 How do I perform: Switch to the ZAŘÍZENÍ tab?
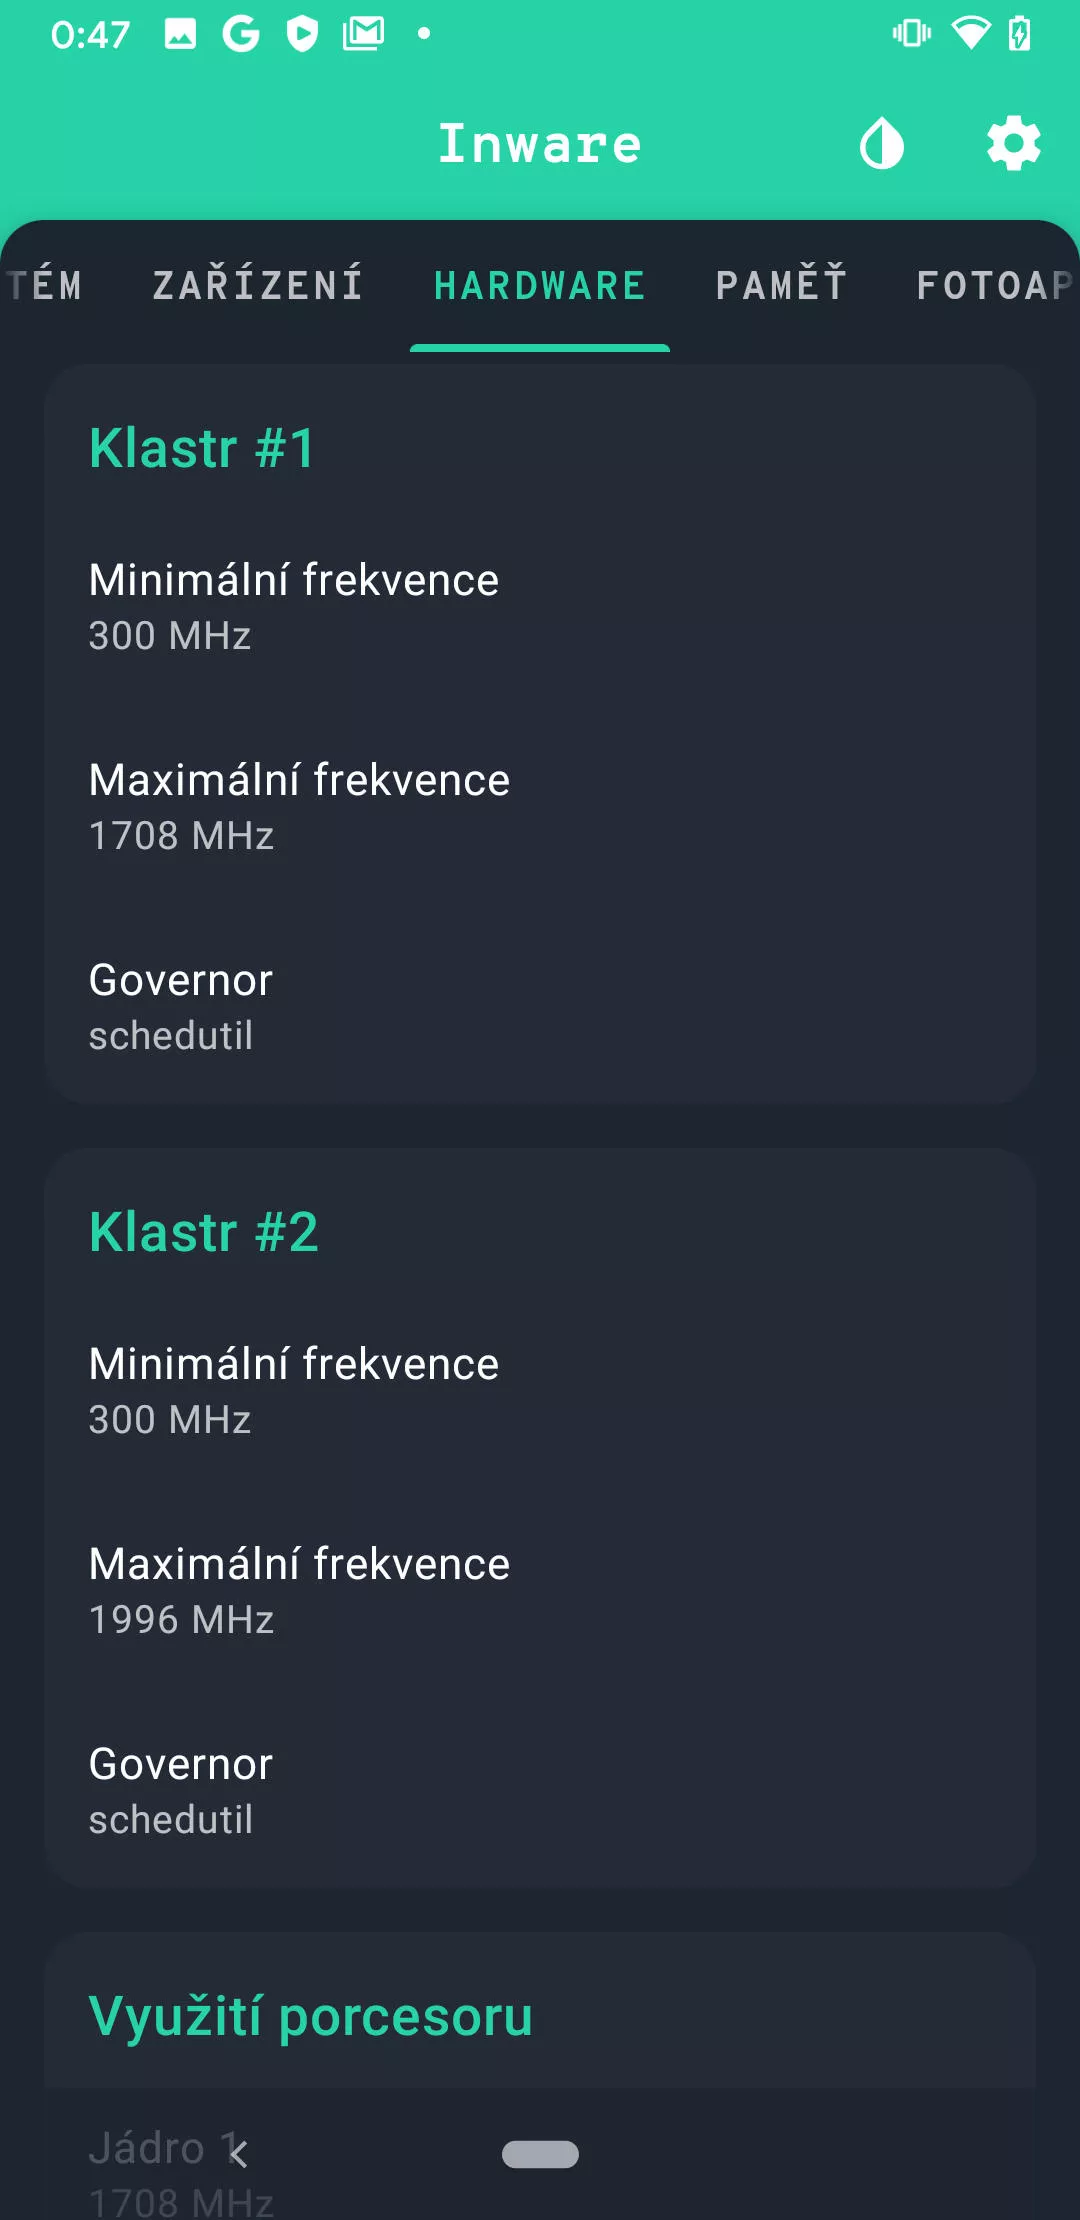coord(258,286)
